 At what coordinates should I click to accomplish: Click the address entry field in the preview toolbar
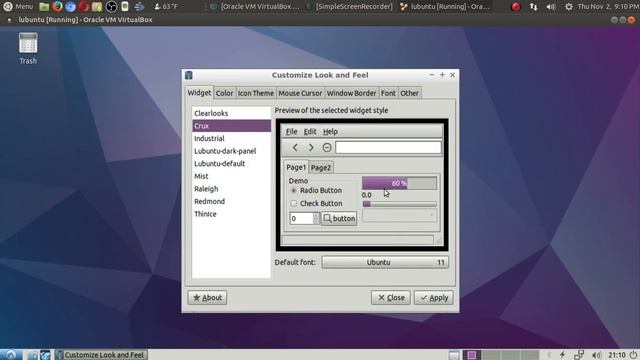[x=388, y=147]
